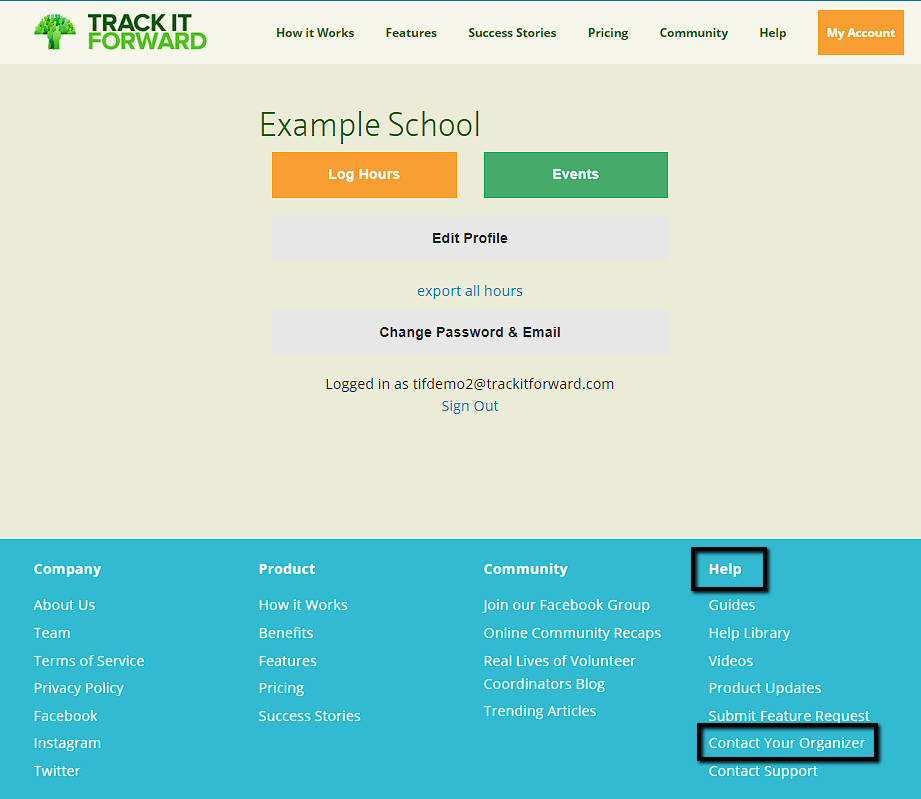Image resolution: width=921 pixels, height=799 pixels.
Task: Click the Sign Out link
Action: click(x=470, y=406)
